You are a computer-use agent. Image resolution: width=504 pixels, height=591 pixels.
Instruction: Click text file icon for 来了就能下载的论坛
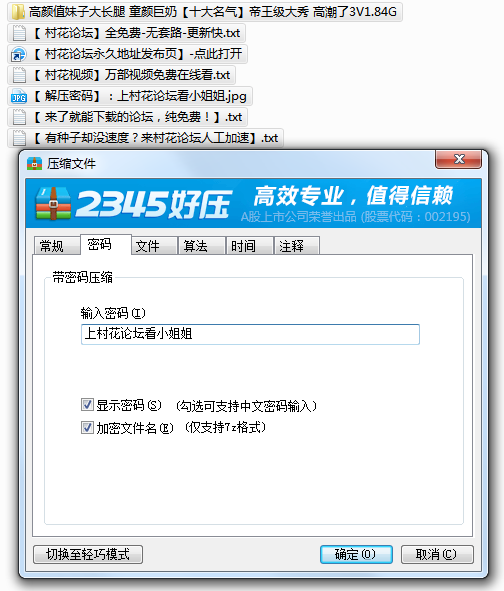pyautogui.click(x=18, y=117)
